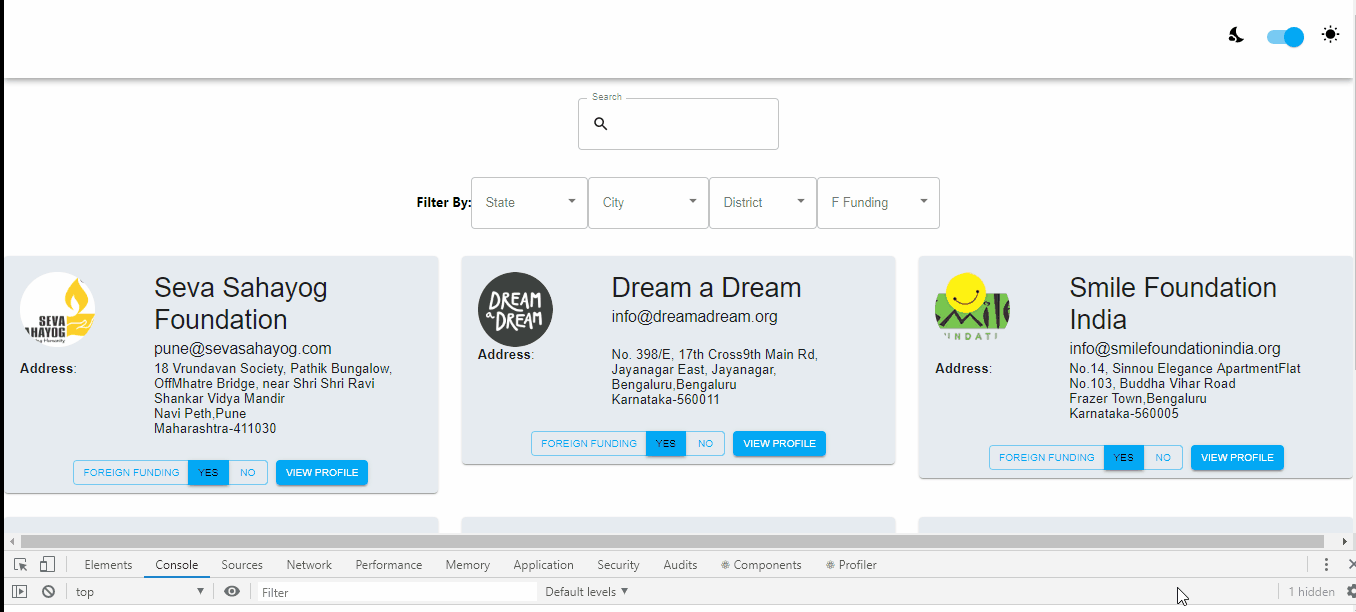Click the moon dark mode icon
The image size is (1356, 612).
(x=1237, y=36)
